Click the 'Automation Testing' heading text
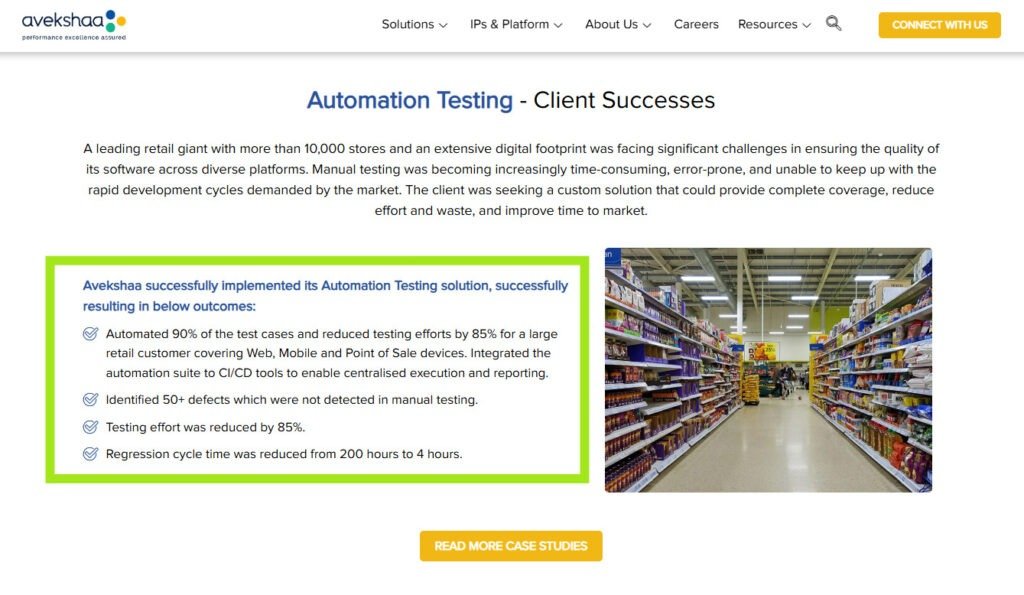 click(409, 101)
